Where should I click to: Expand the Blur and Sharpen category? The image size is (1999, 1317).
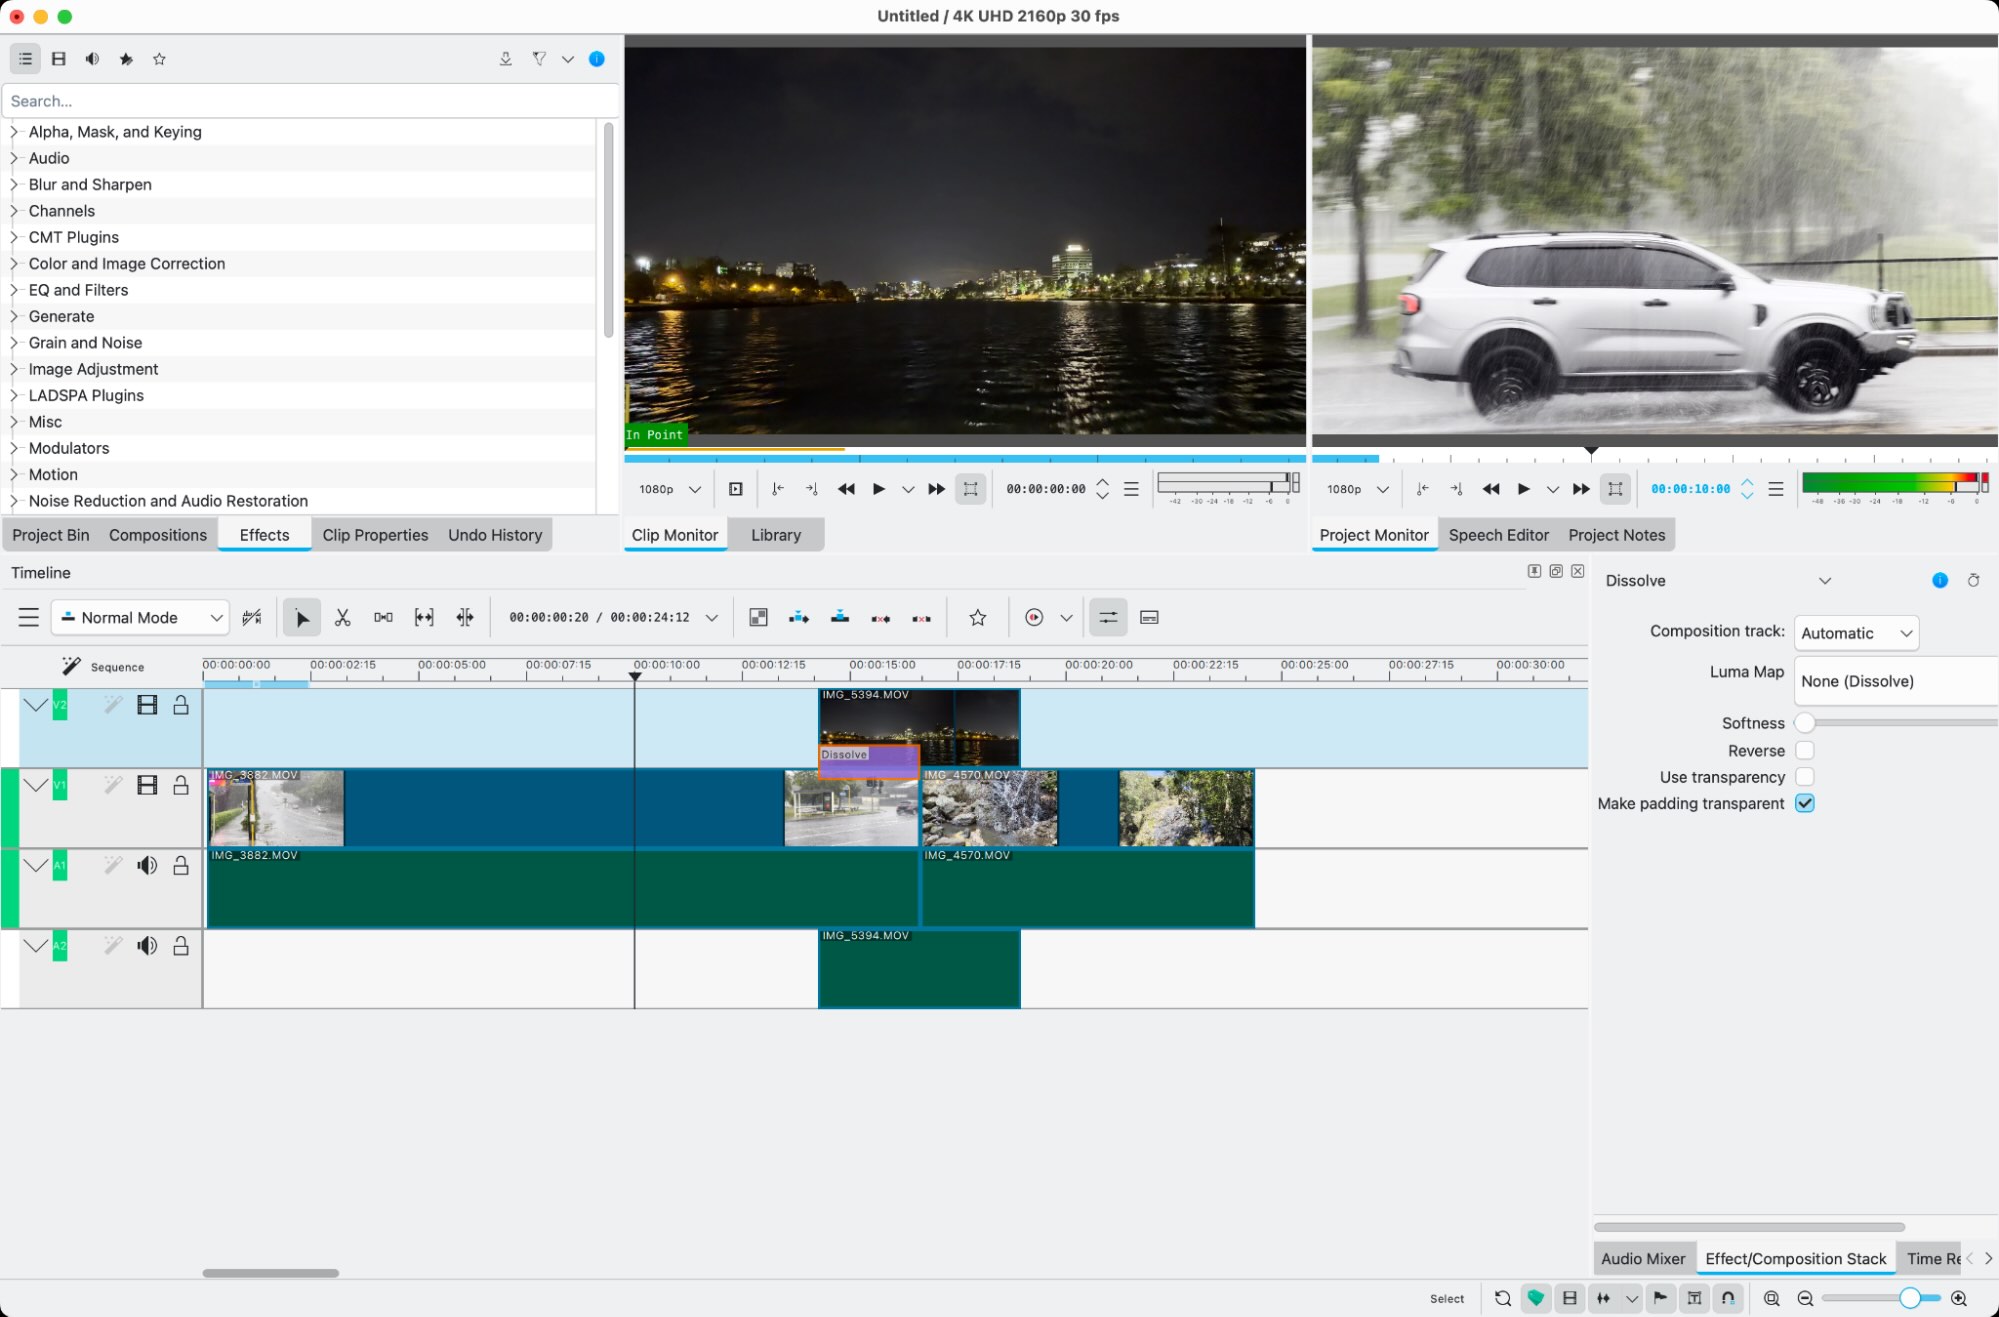coord(14,185)
